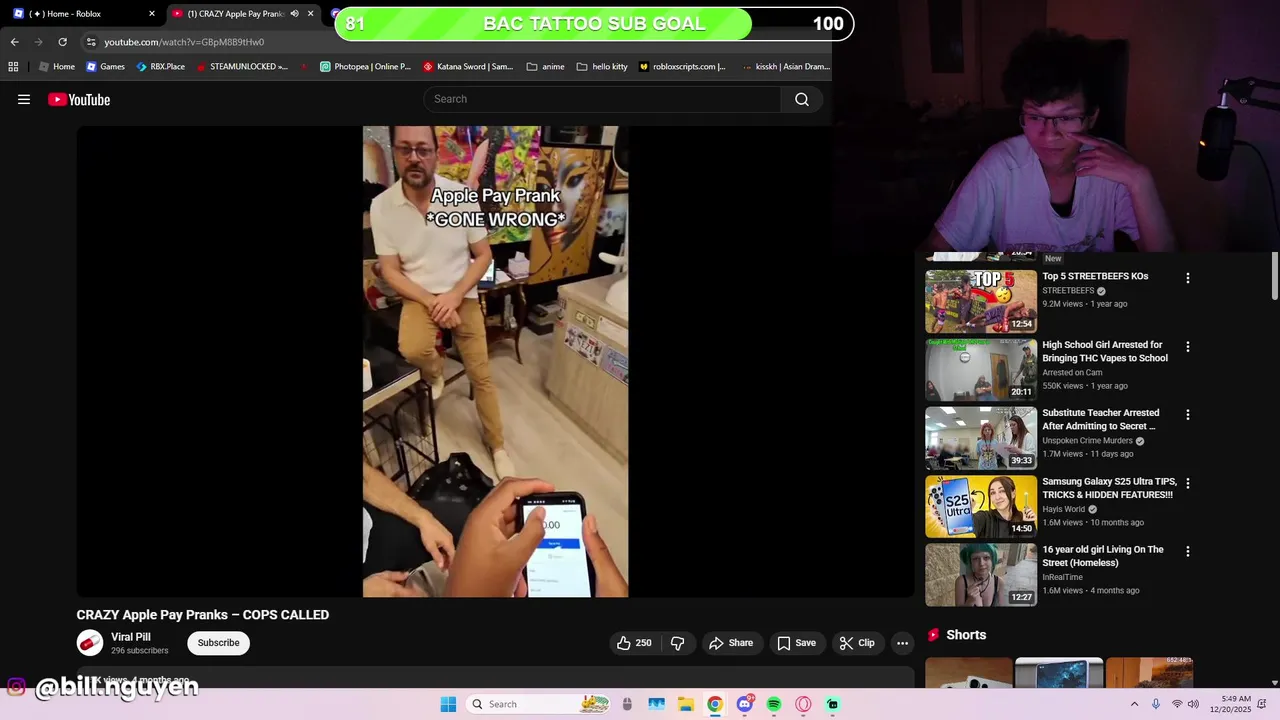The height and width of the screenshot is (720, 1280).
Task: Open options menu for Samsung Galaxy S25
Action: coord(1188,483)
